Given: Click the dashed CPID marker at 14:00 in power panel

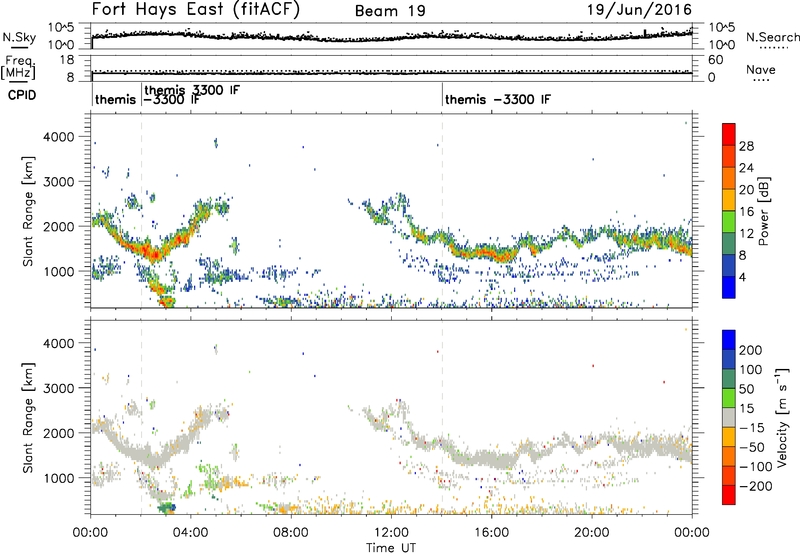Looking at the screenshot, I should pos(442,211).
